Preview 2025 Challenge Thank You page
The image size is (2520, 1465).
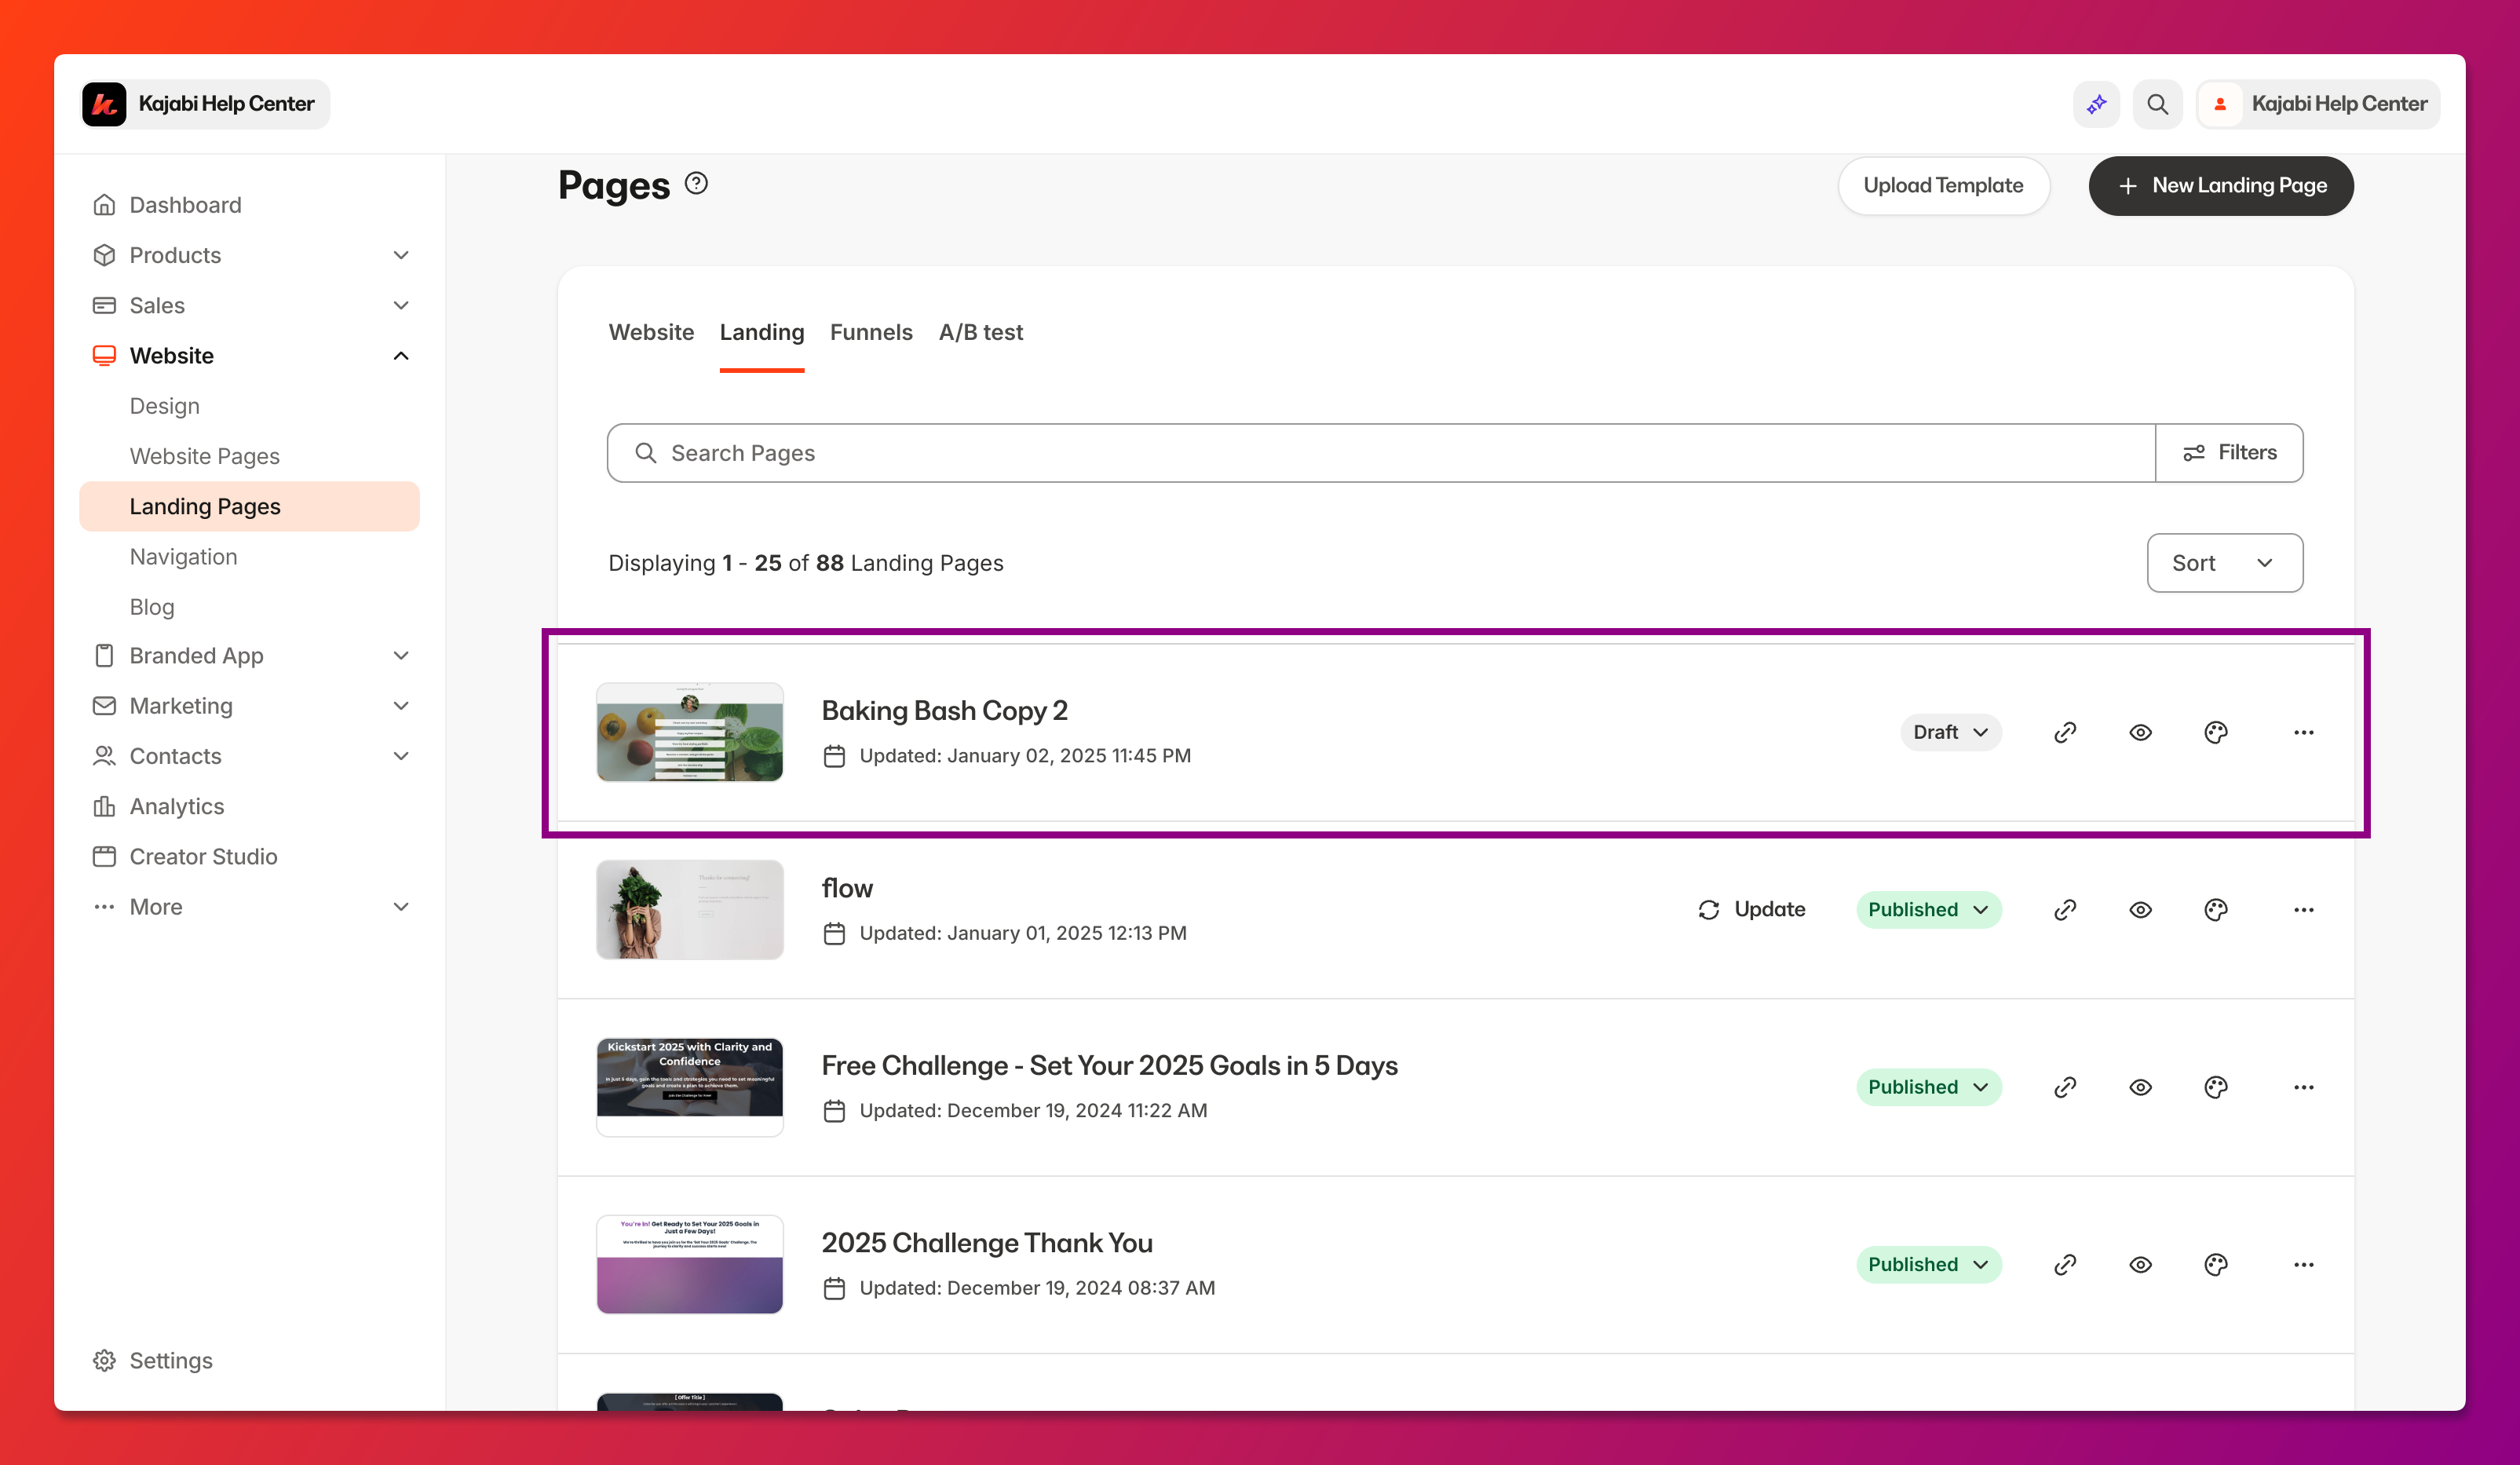click(2140, 1265)
